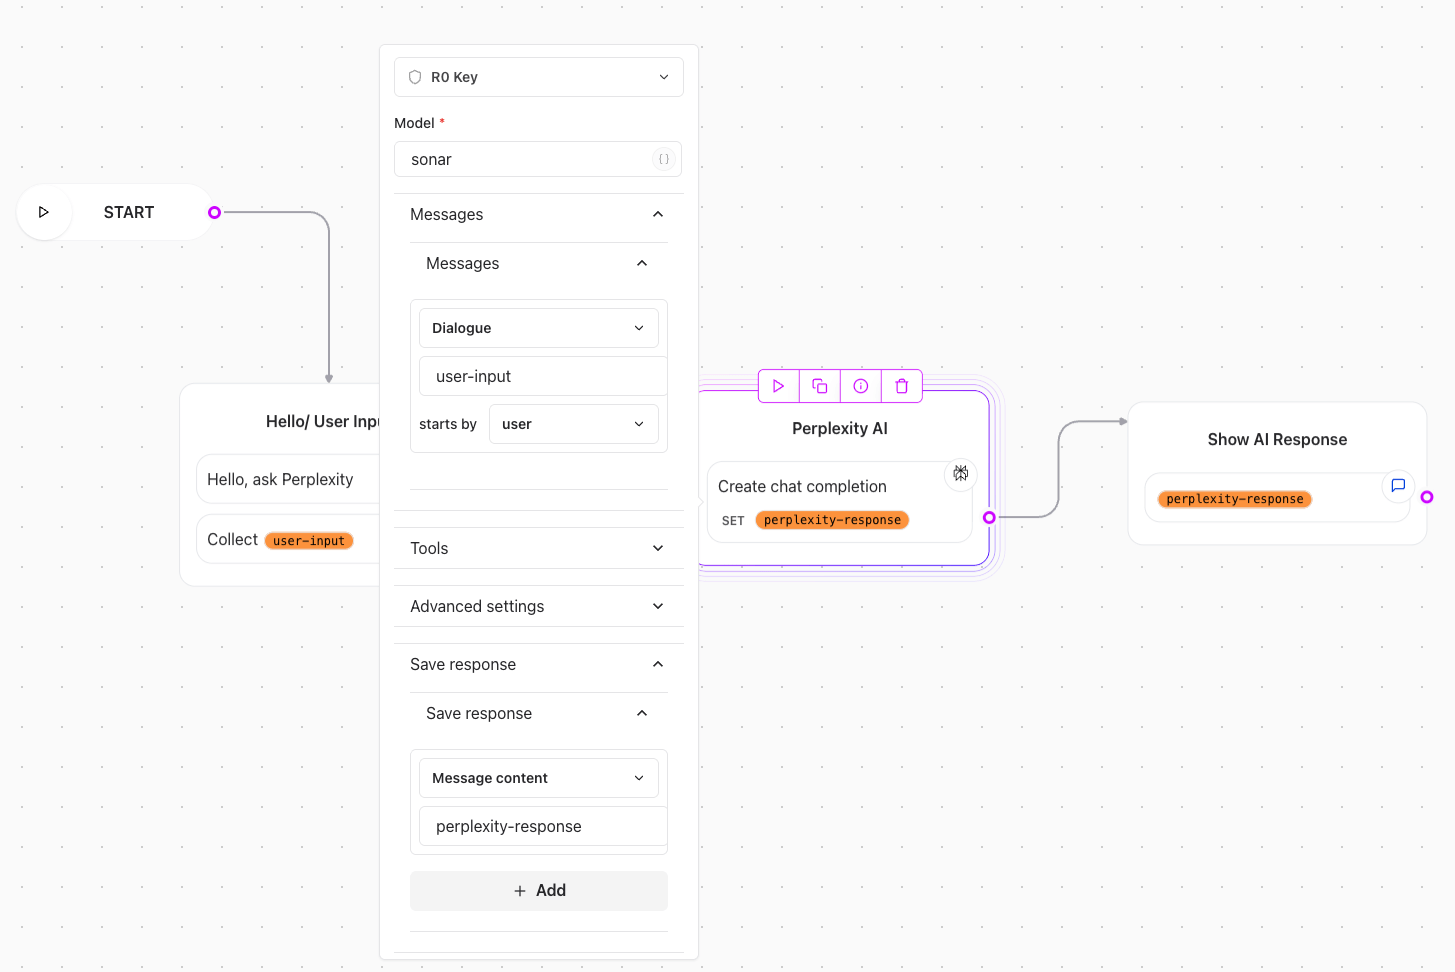The image size is (1455, 972).
Task: Click the Perplexity AI block output connector dot
Action: 989,517
